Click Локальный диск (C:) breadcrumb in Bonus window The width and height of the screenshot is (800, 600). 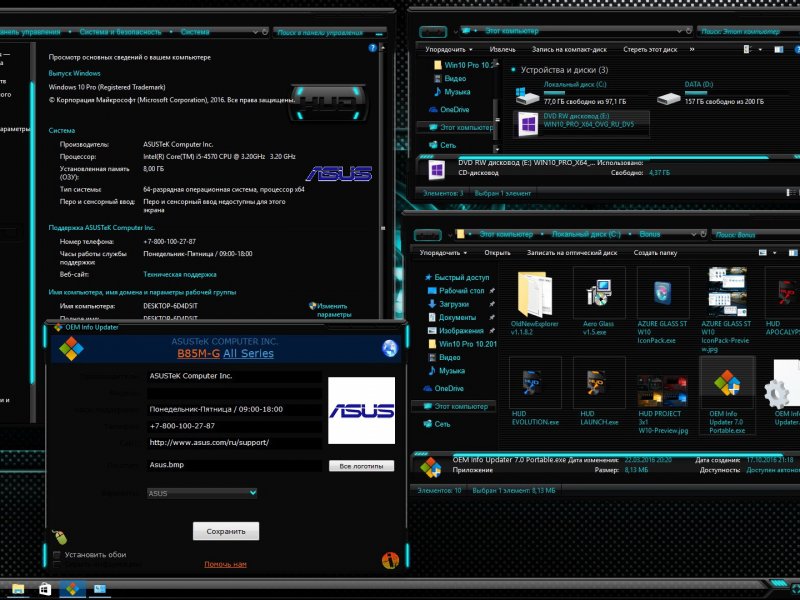pyautogui.click(x=586, y=234)
